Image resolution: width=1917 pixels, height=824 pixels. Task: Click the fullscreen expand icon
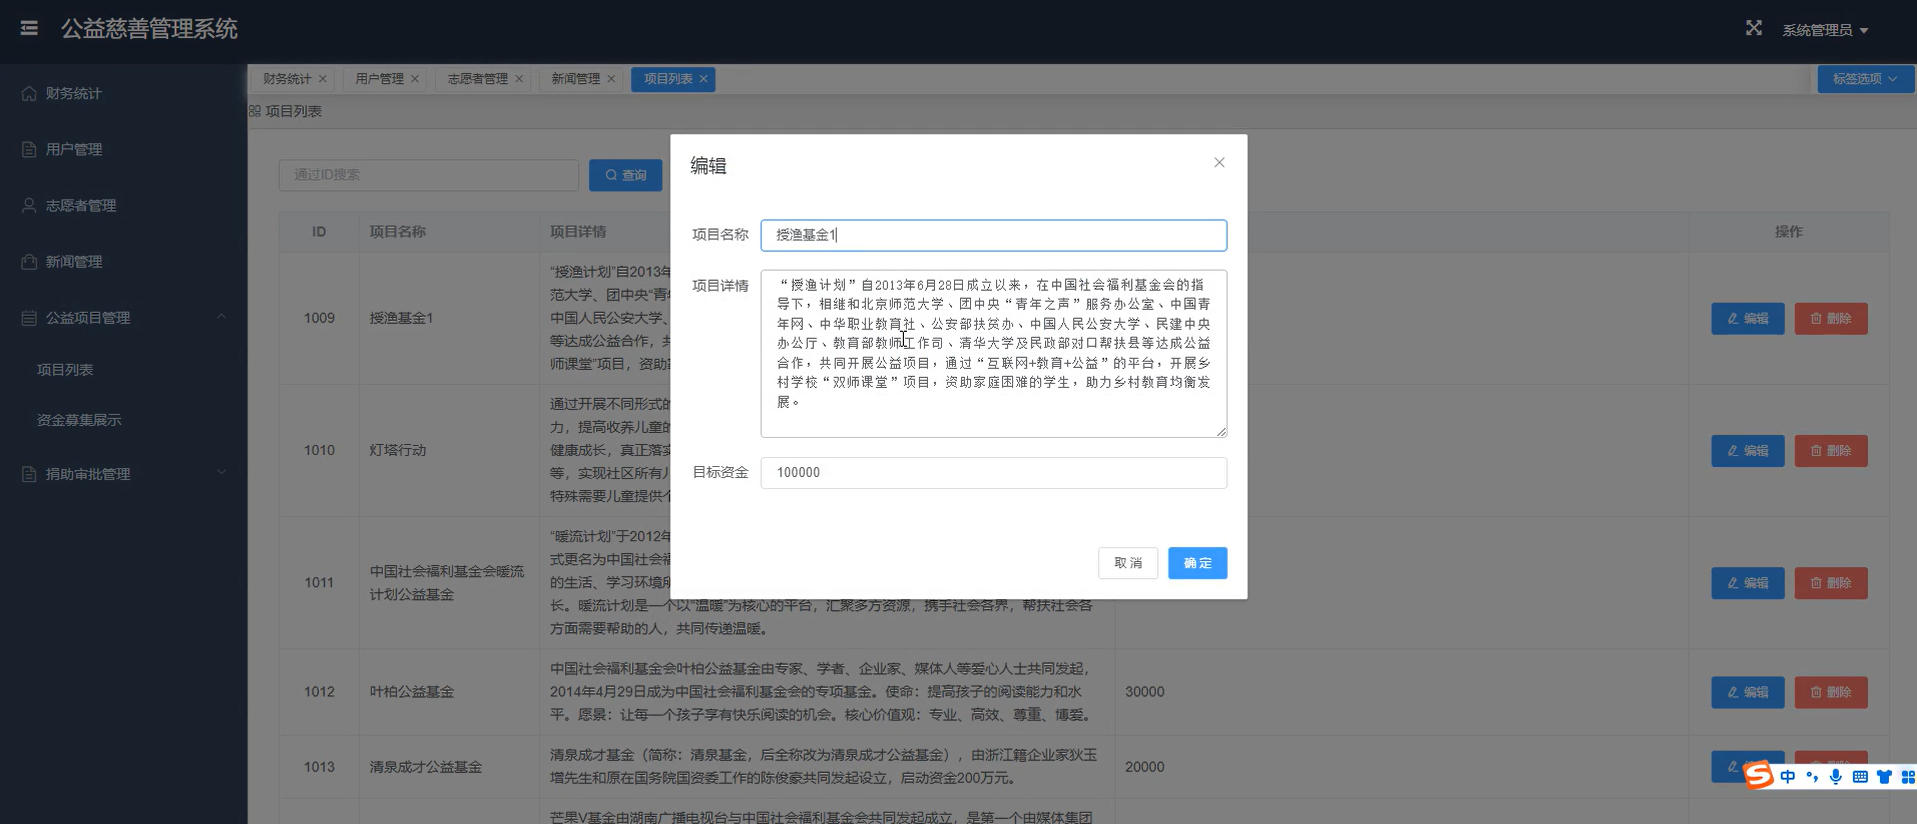1753,28
